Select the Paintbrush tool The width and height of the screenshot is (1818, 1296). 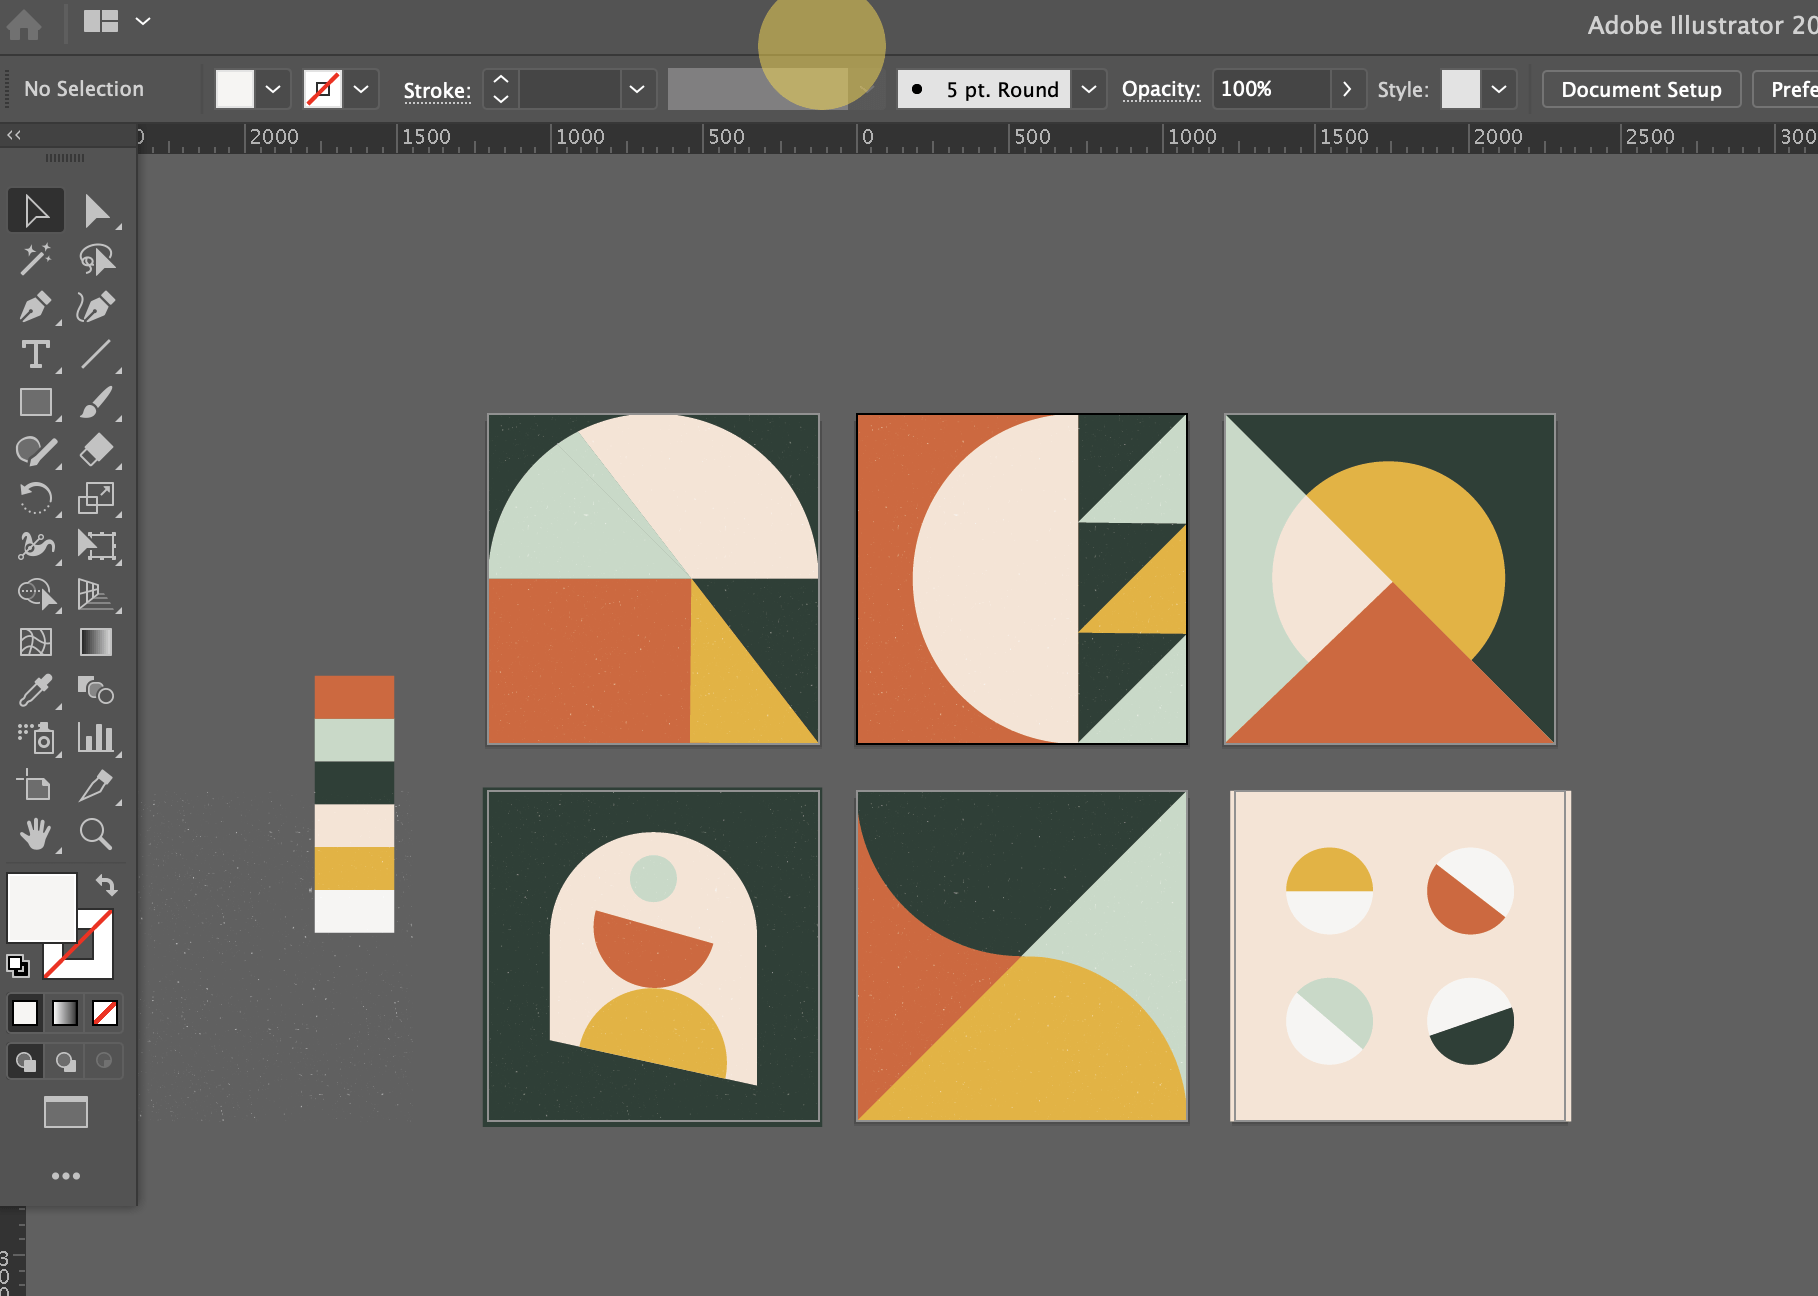pos(97,402)
